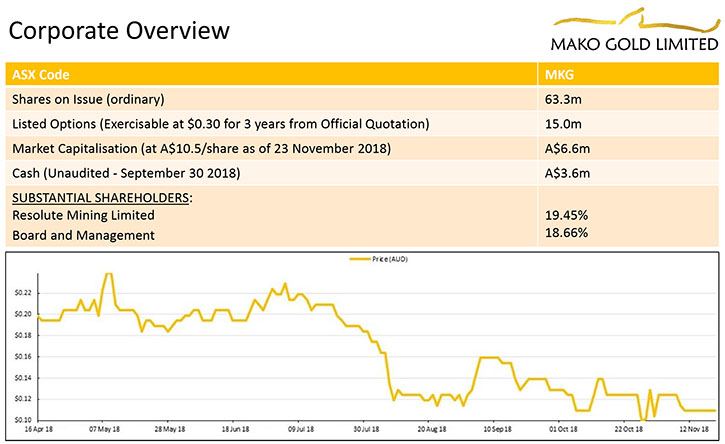The image size is (725, 444).
Task: Click the $0.22 y-axis label
Action: click(23, 293)
